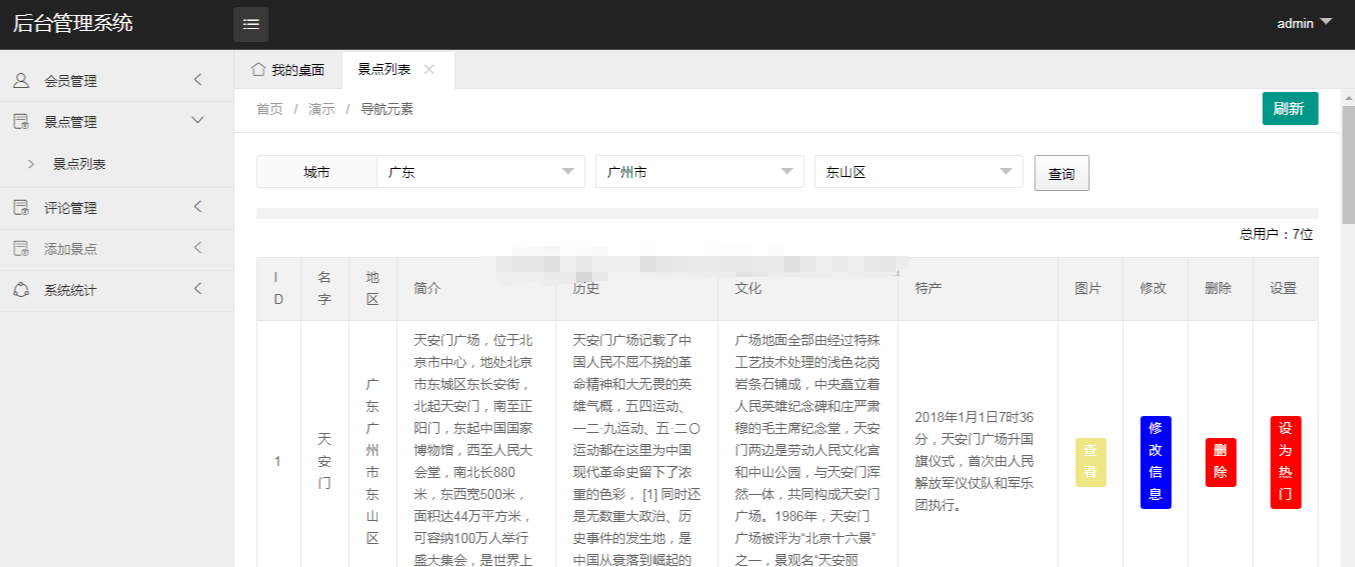1355x567 pixels.
Task: Click the 系统统计 sidebar icon
Action: tap(21, 290)
